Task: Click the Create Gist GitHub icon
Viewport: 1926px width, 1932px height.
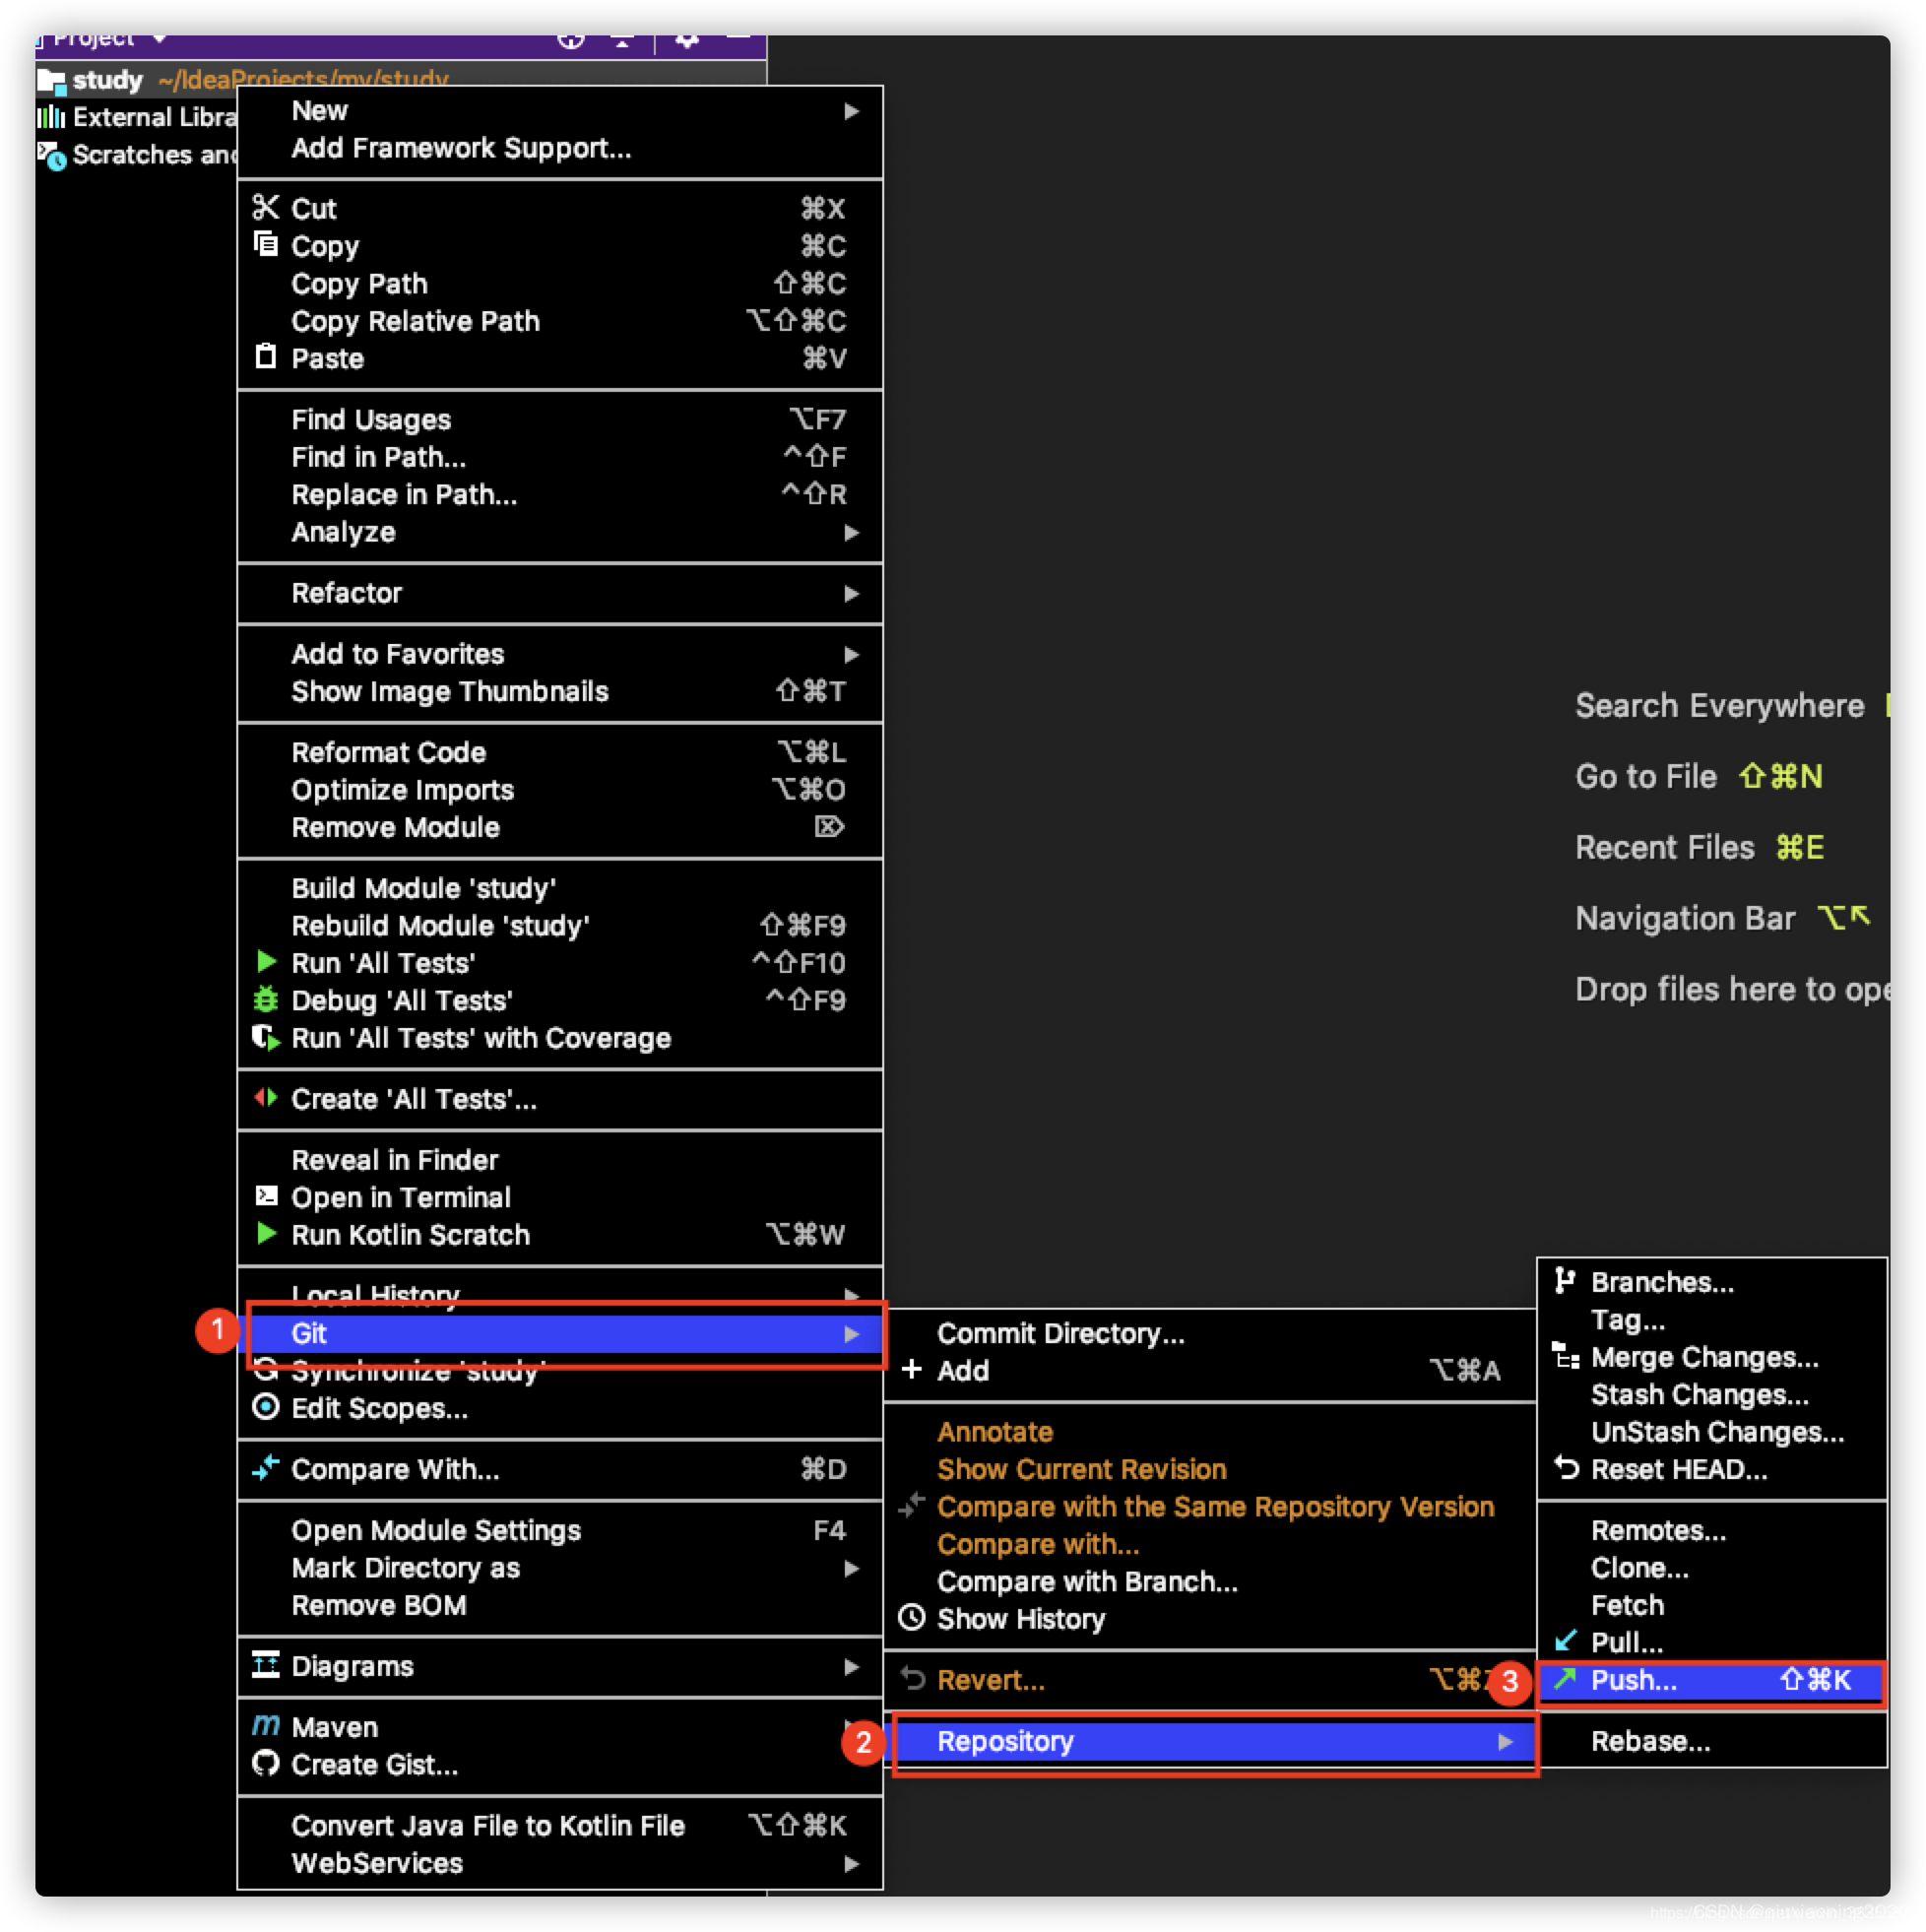Action: click(x=265, y=1765)
